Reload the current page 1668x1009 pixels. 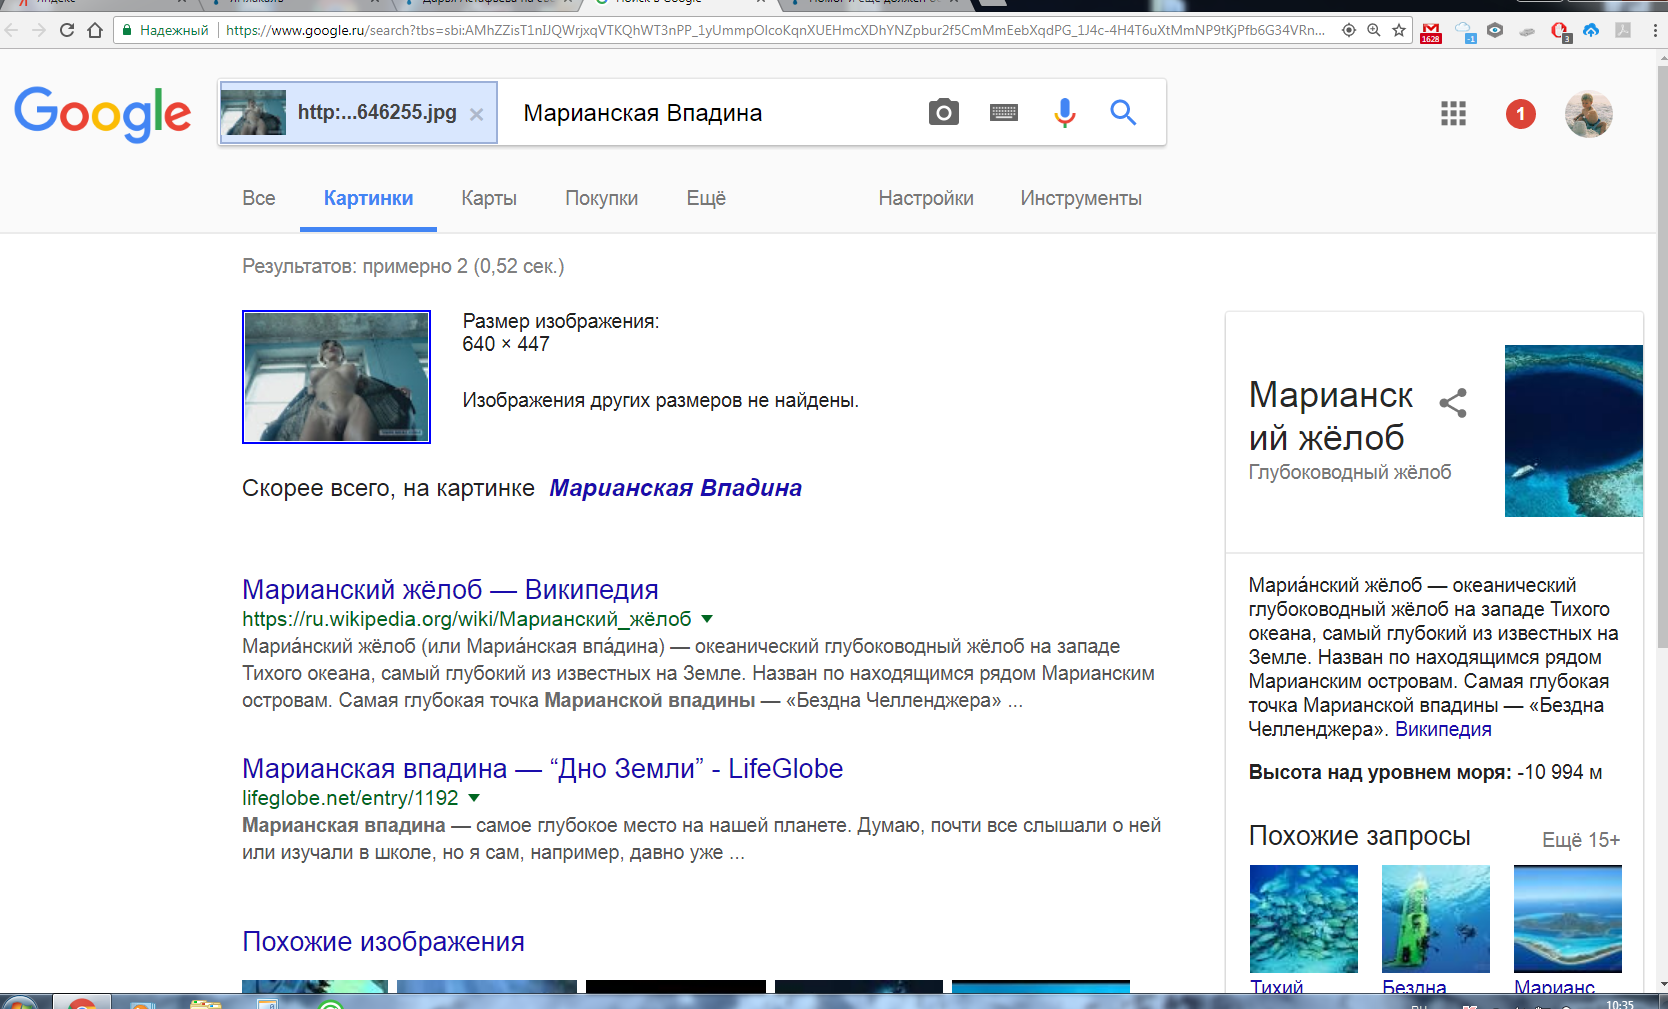point(67,30)
